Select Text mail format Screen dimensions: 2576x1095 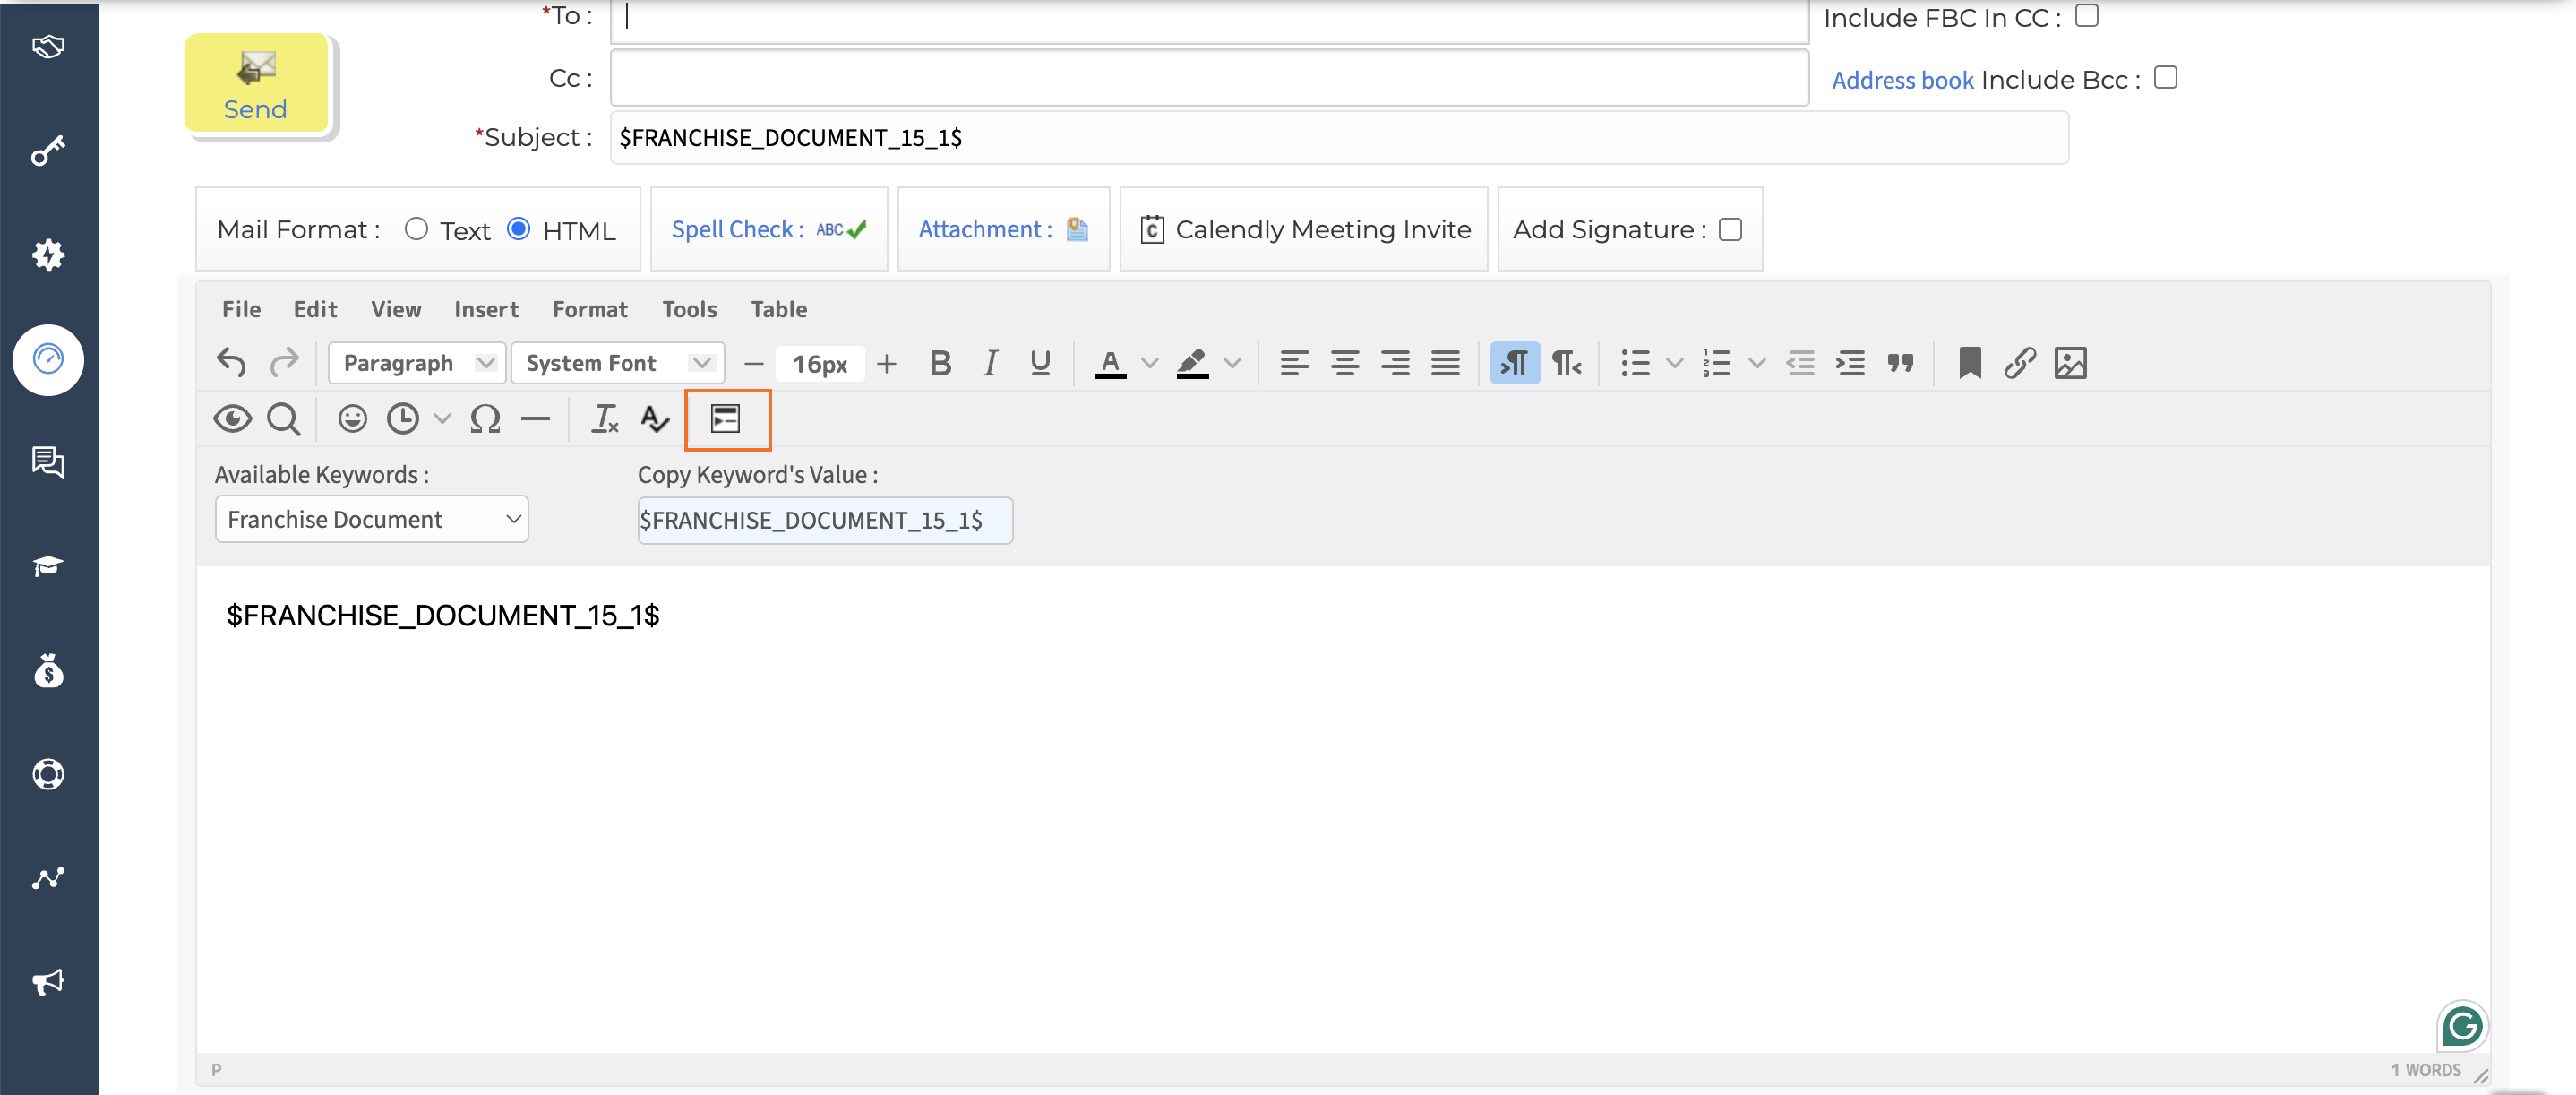click(417, 229)
